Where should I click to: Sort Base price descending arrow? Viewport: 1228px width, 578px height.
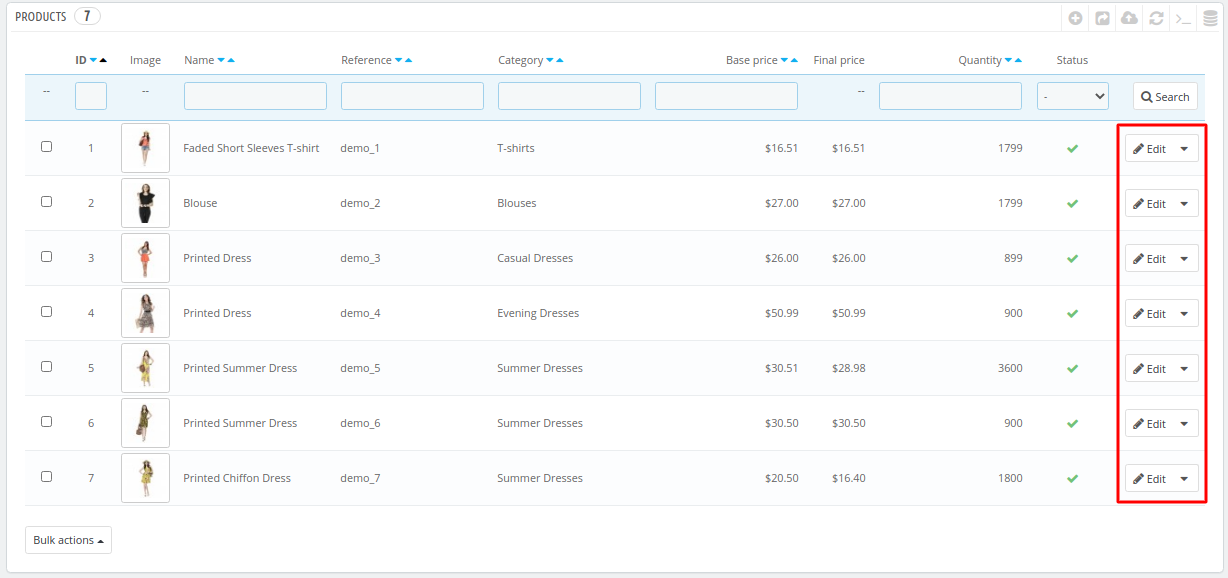pos(784,60)
